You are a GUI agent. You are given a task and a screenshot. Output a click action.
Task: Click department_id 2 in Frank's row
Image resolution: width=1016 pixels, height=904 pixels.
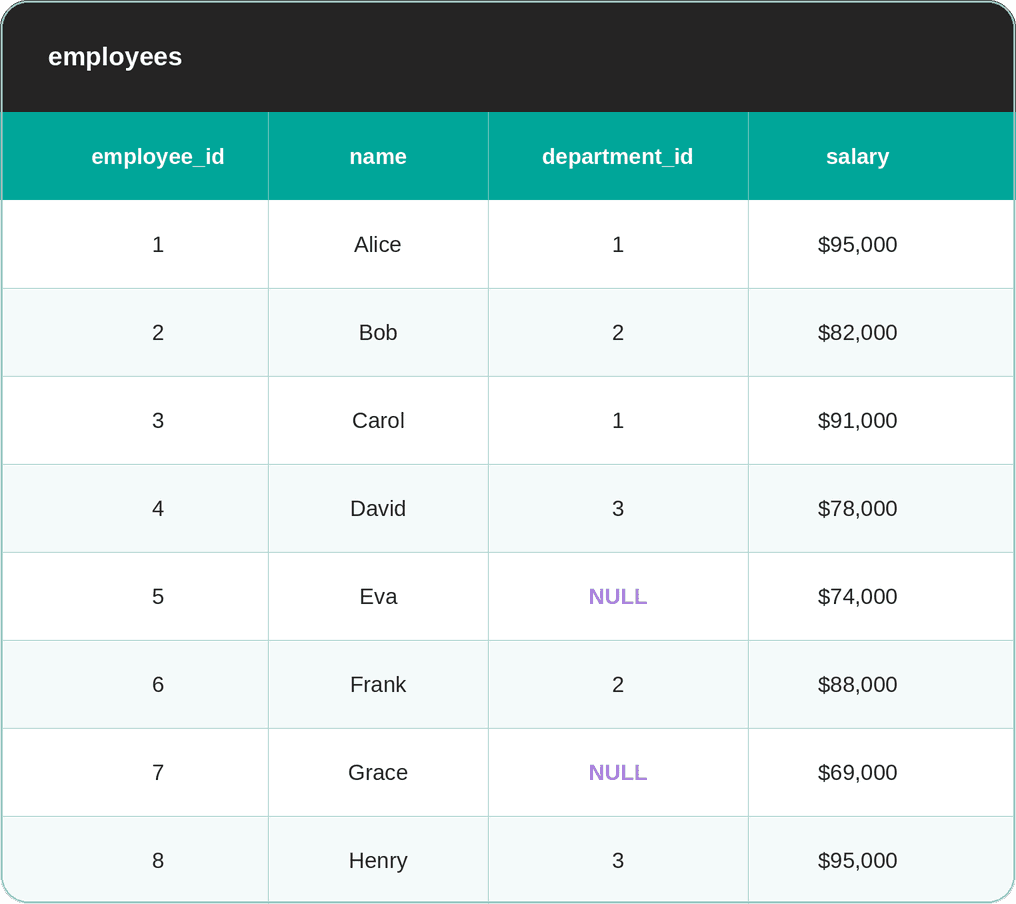click(x=618, y=684)
